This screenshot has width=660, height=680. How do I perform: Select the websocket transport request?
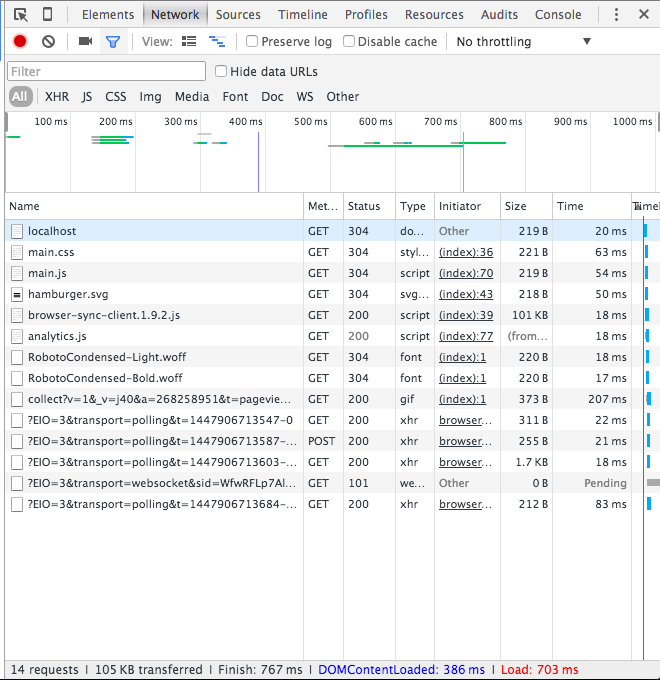point(333,484)
